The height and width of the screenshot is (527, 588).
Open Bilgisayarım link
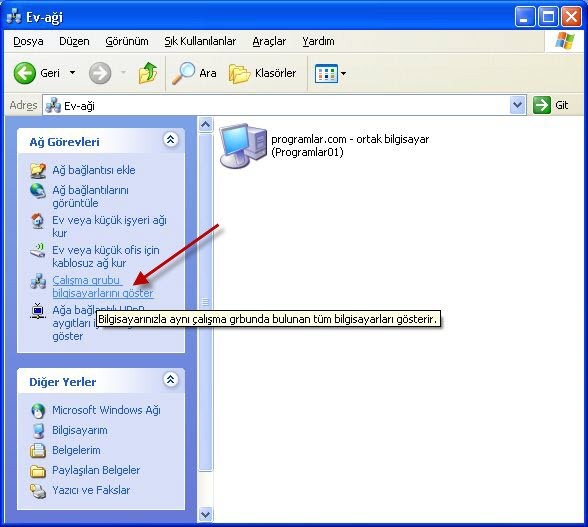(x=80, y=430)
